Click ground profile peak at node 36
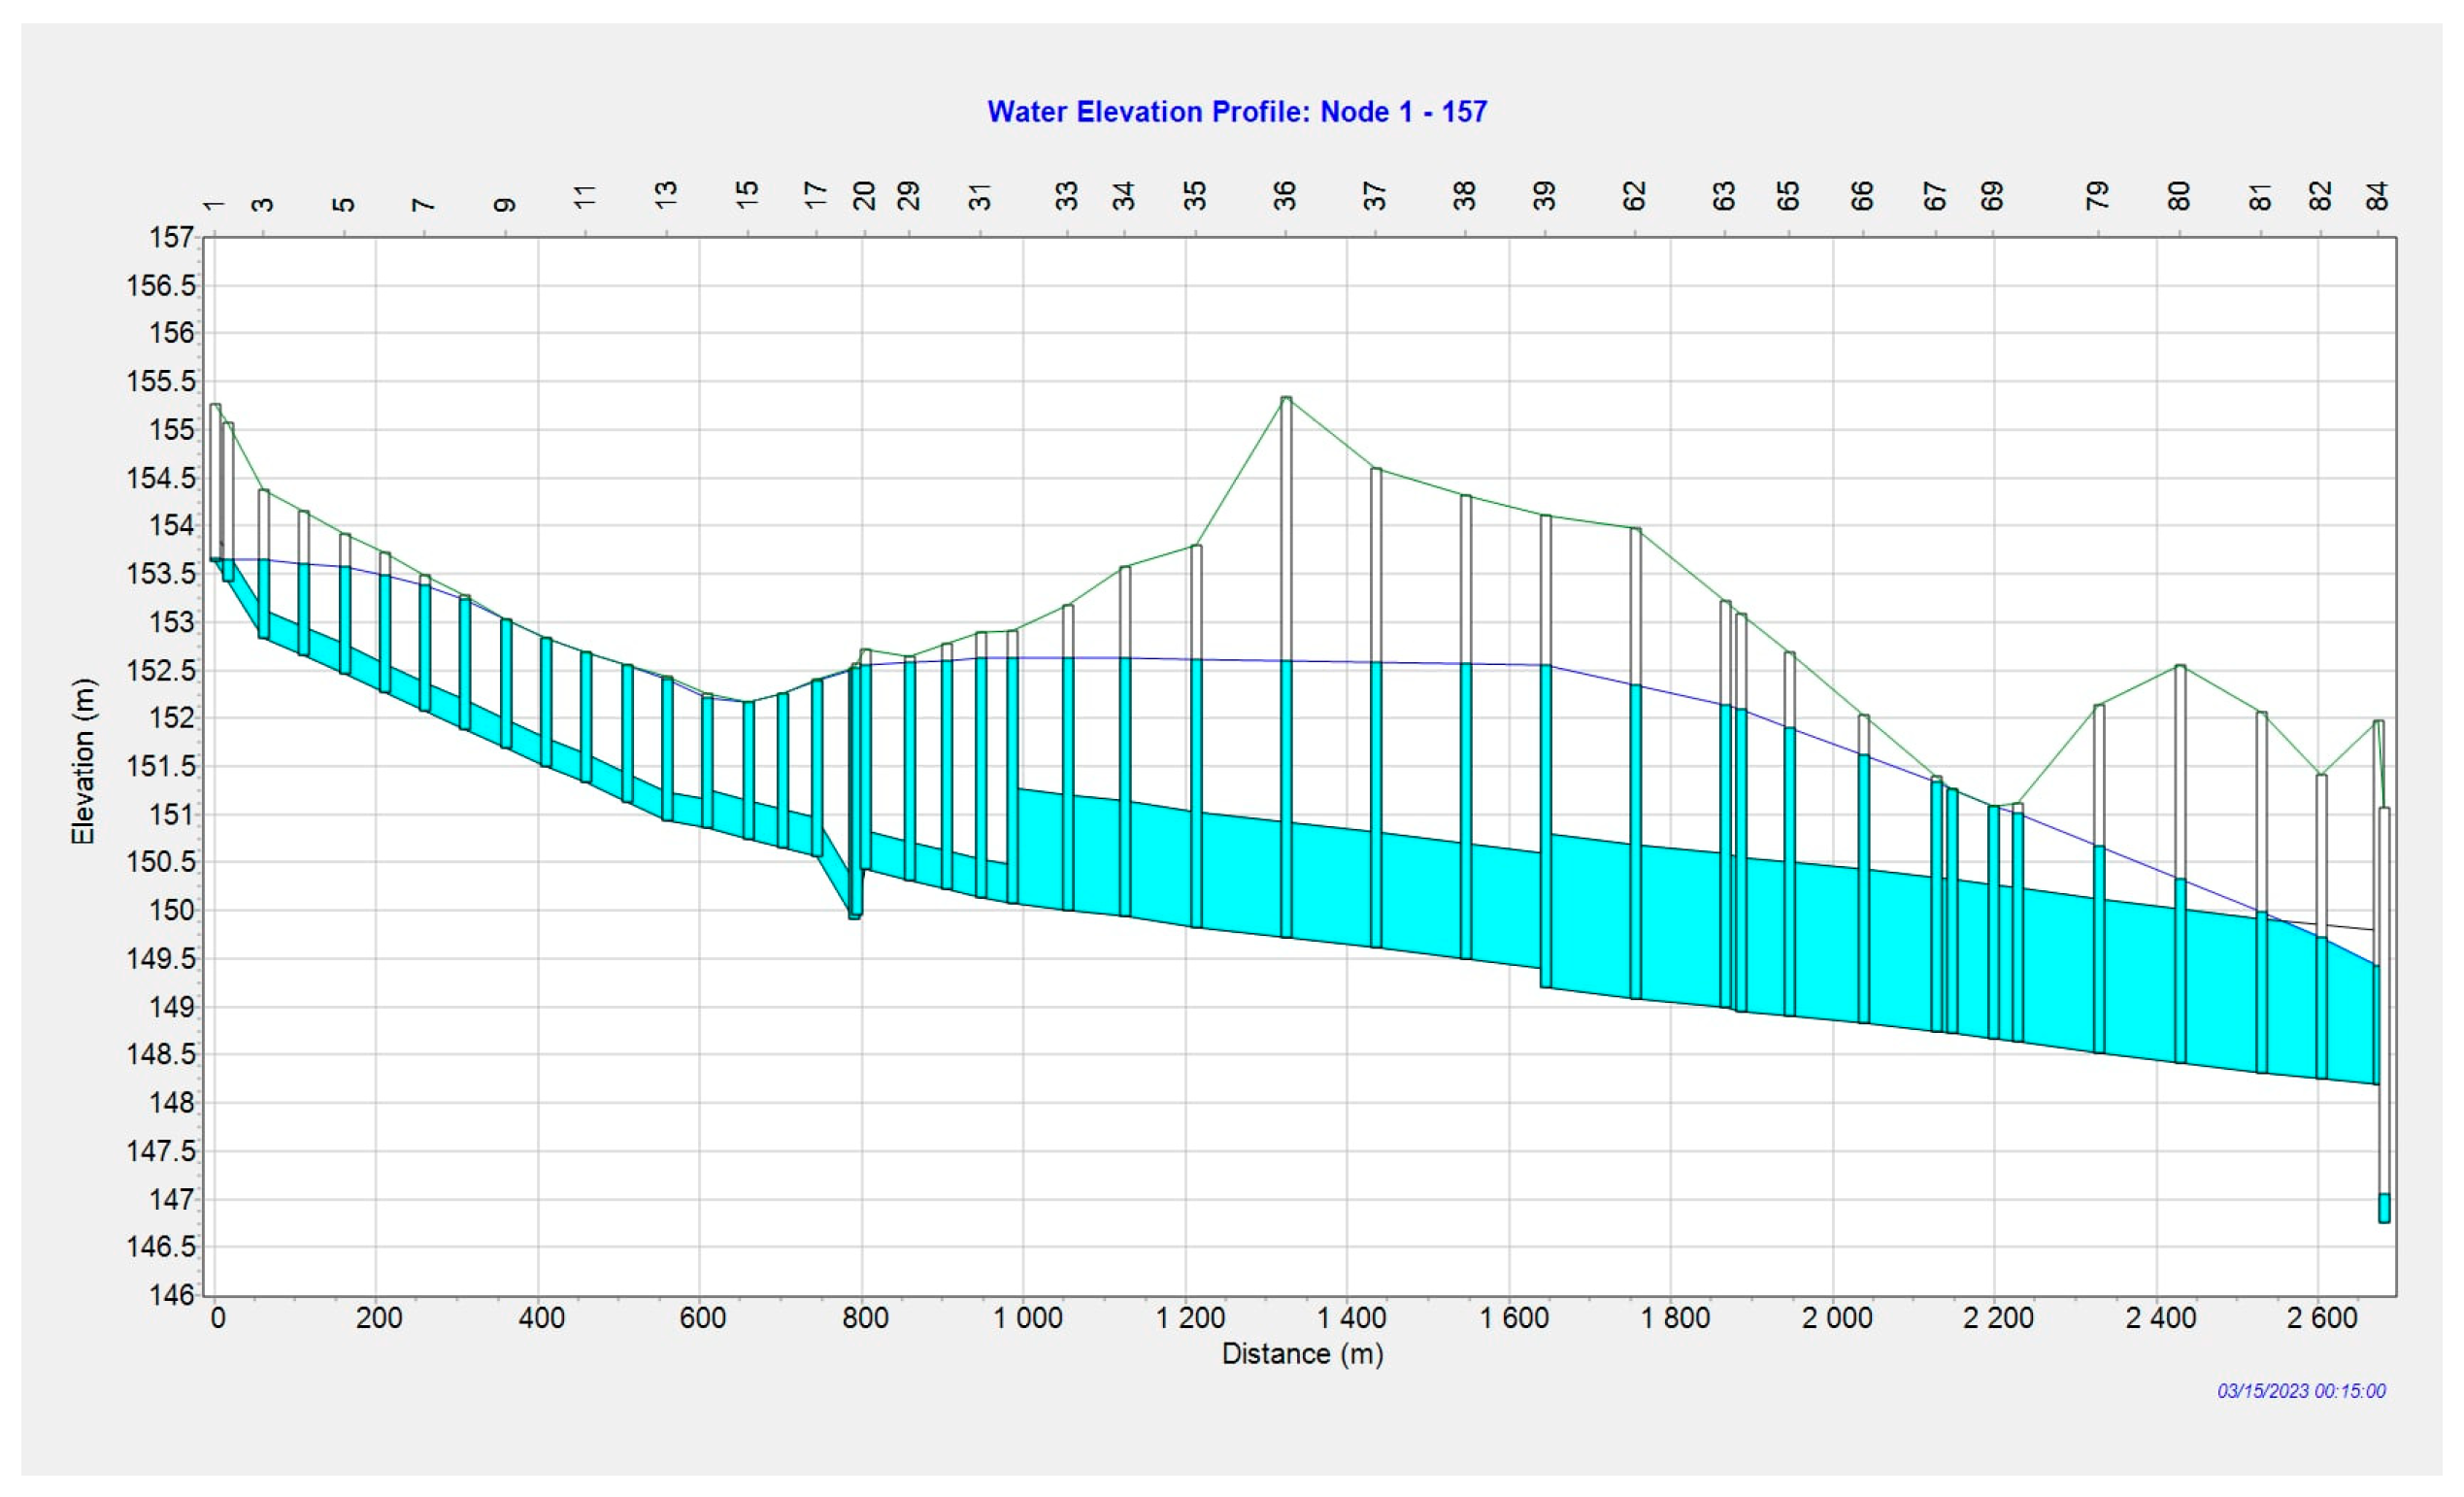The height and width of the screenshot is (1497, 2464). [1286, 399]
